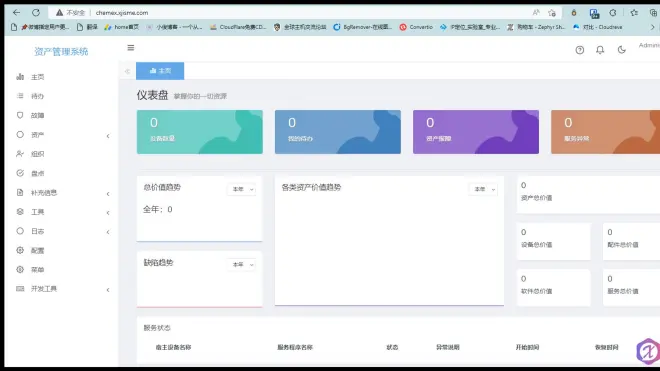Expand the 日志 sidebar submenu arrow
660x371 pixels.
click(x=108, y=232)
